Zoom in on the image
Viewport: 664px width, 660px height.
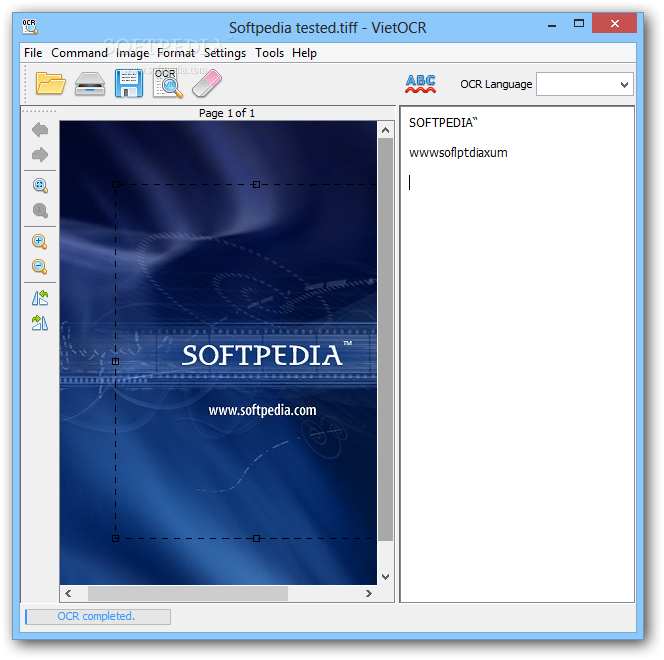click(x=39, y=242)
